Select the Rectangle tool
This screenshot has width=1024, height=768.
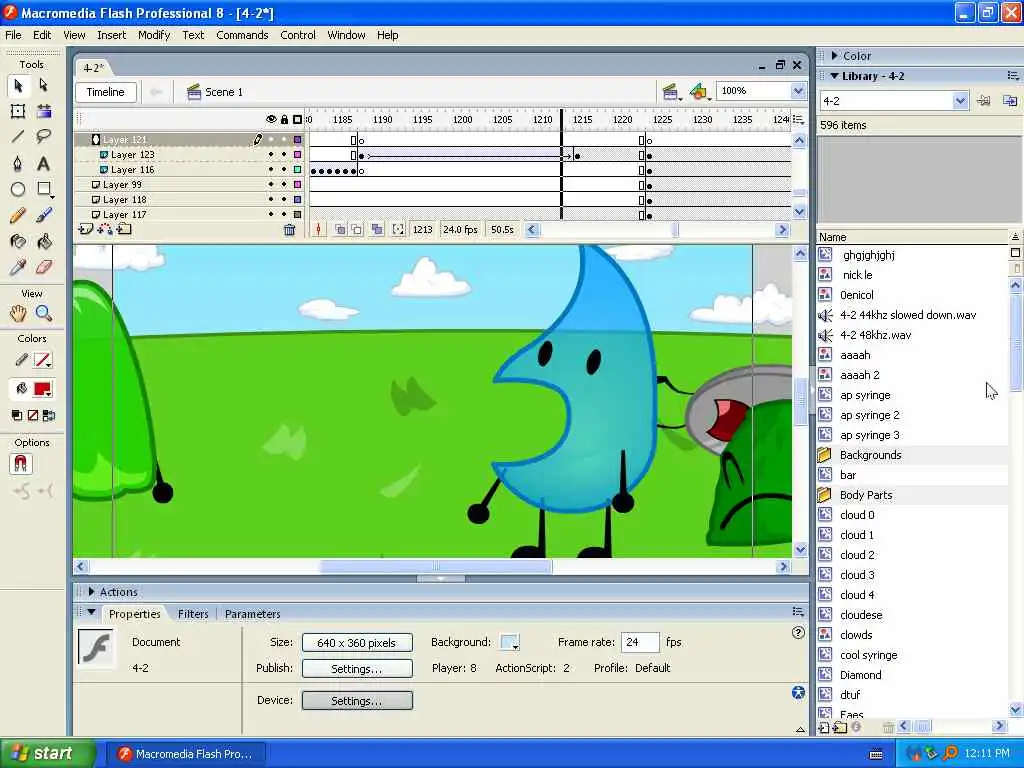[x=43, y=189]
